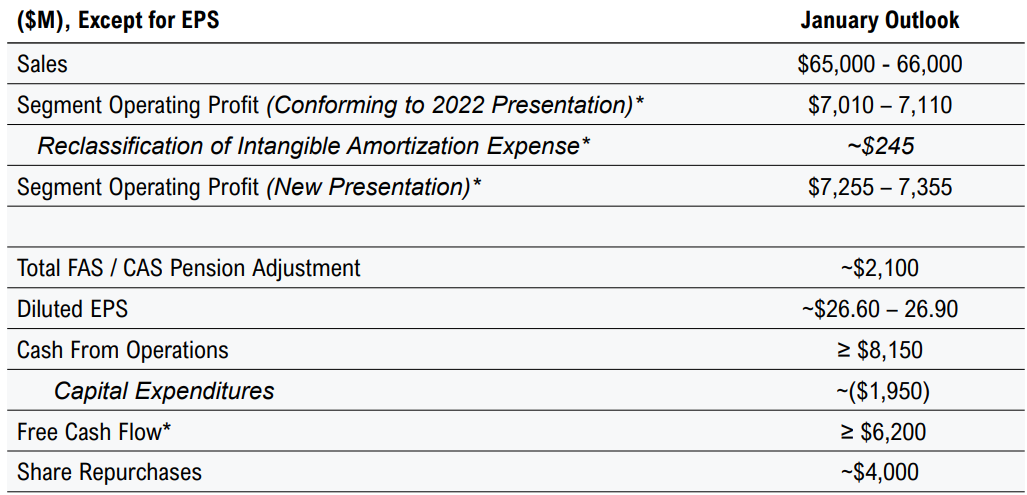Click the "($M), Except for EPS" header
This screenshot has height=495, width=1027.
tap(118, 21)
